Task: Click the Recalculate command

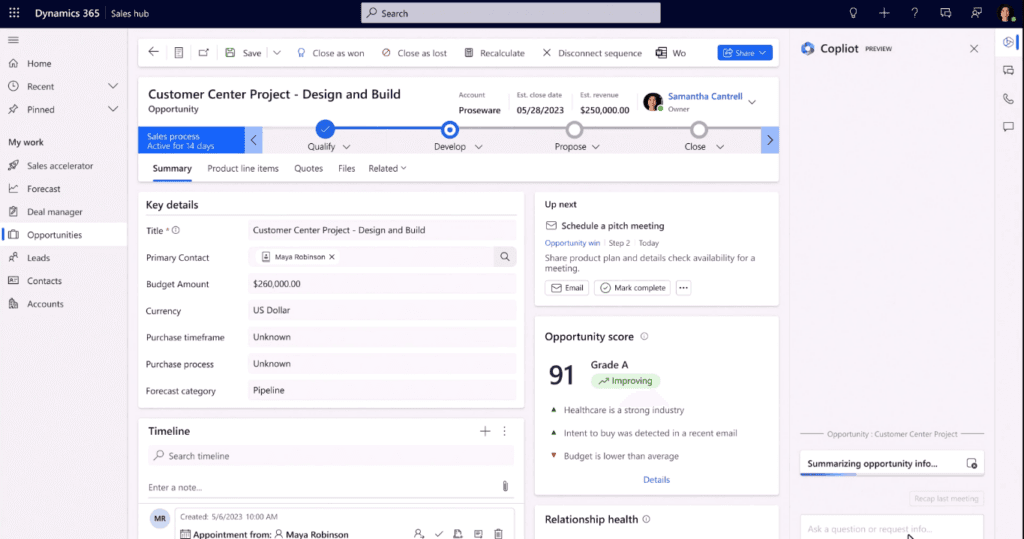Action: click(x=494, y=53)
